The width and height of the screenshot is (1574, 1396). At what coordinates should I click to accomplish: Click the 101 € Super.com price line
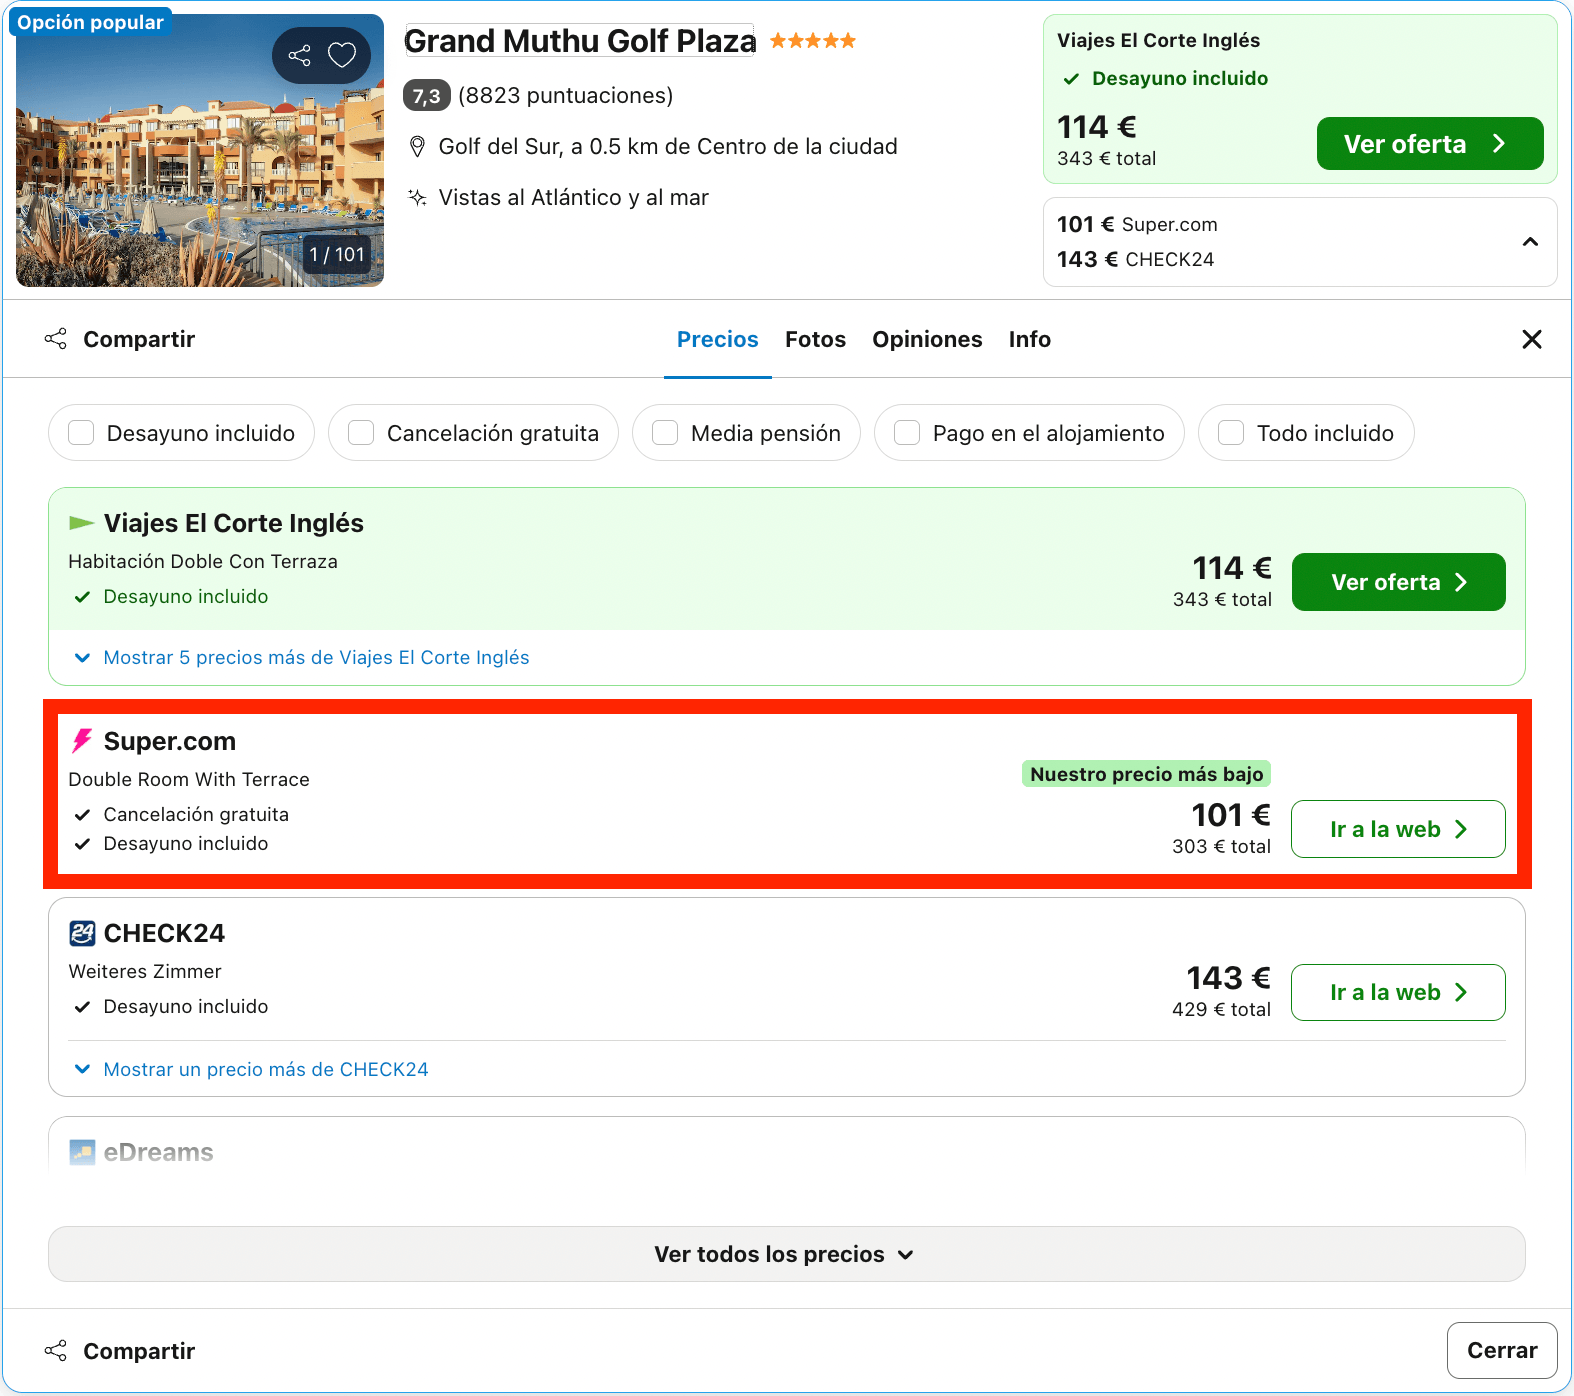1137,224
